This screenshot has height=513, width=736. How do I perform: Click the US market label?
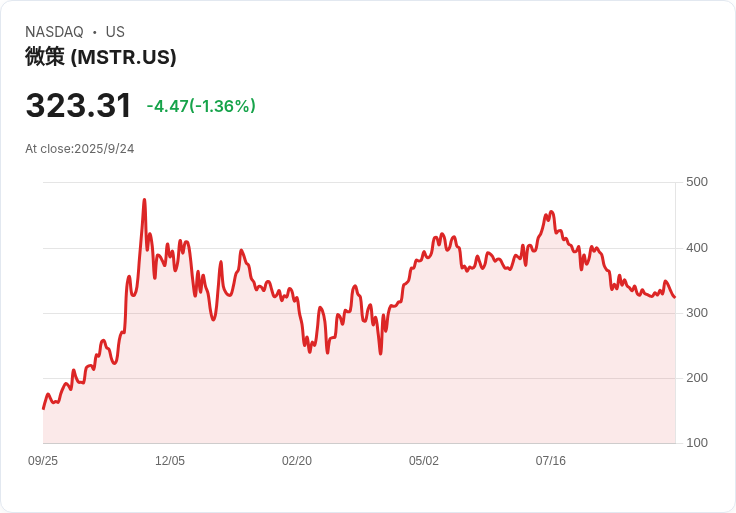(115, 32)
